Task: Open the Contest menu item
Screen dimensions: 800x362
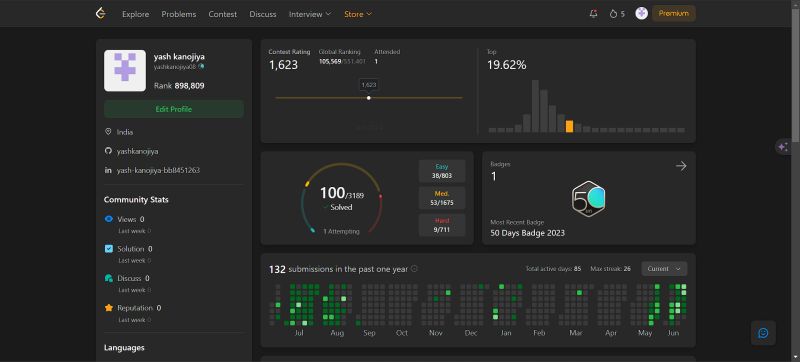Action: point(222,14)
